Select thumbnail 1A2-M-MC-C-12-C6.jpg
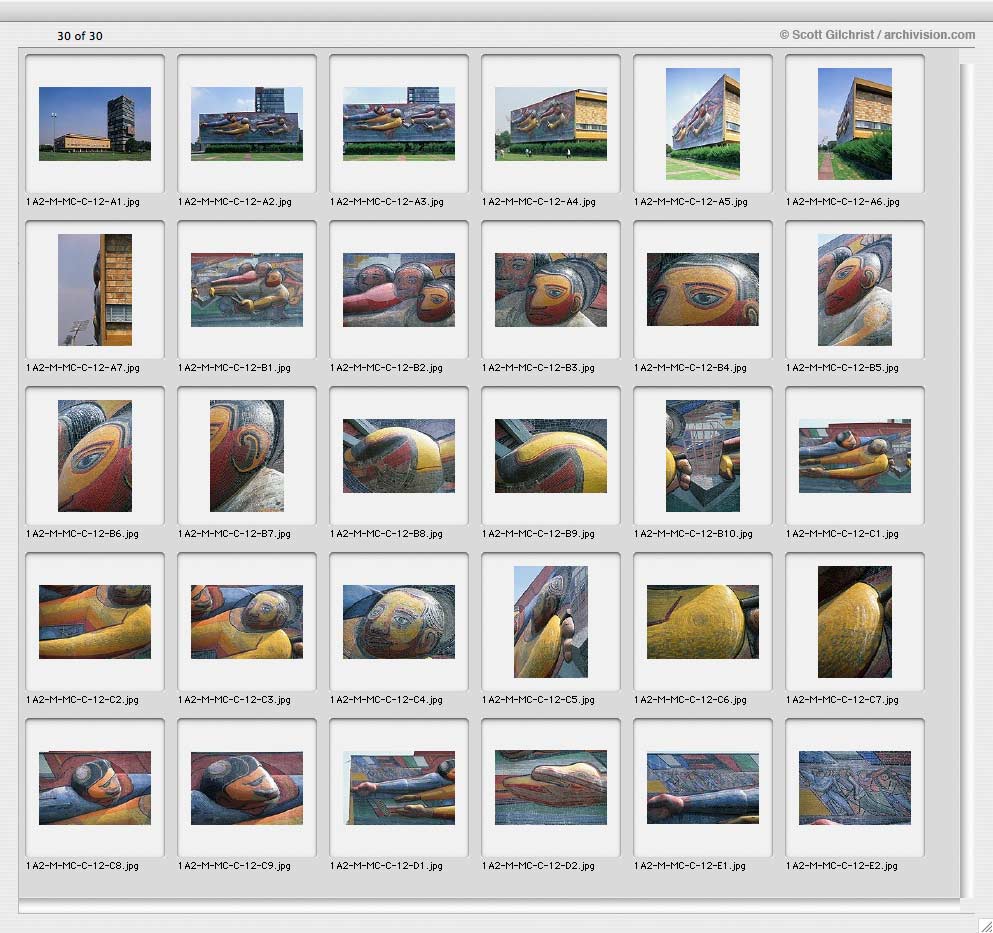 703,621
